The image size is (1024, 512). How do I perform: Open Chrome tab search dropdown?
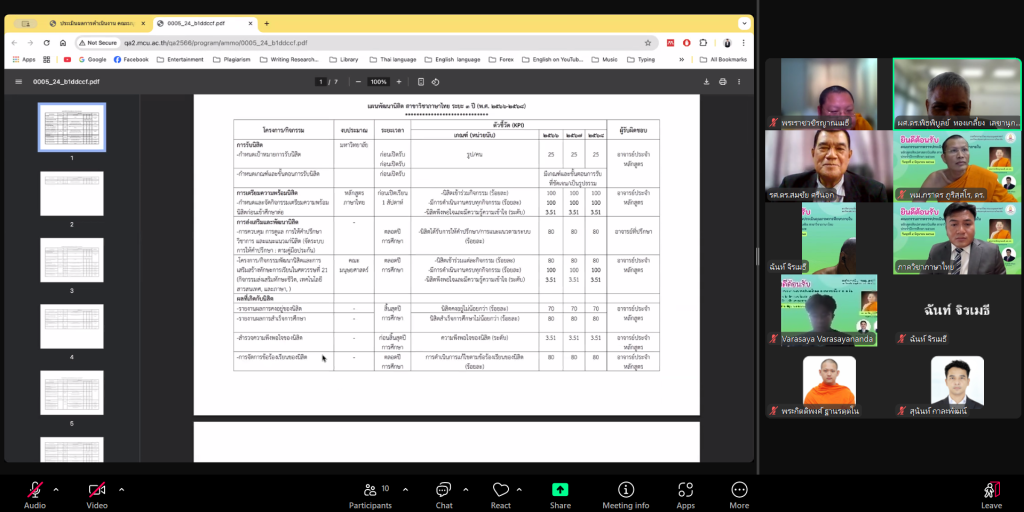tap(744, 24)
